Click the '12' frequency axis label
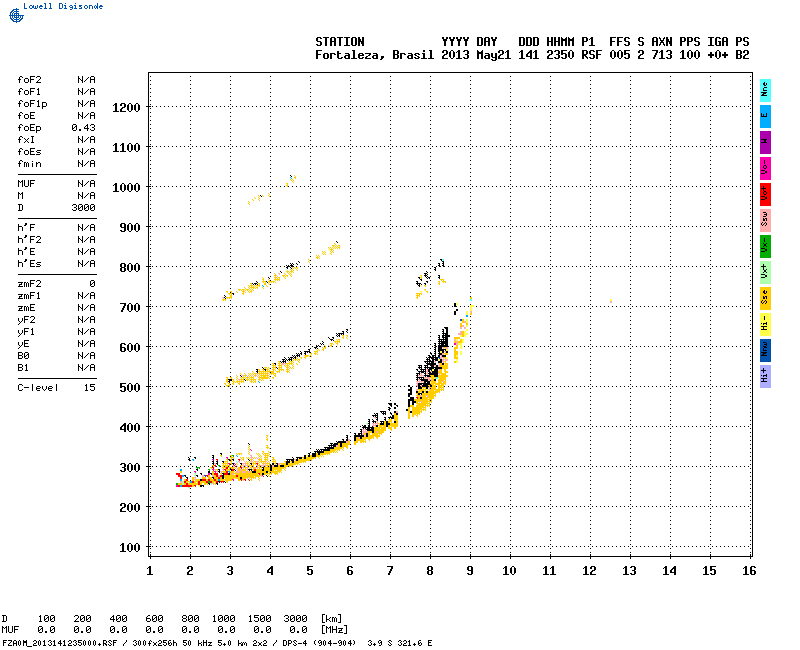 [x=589, y=571]
